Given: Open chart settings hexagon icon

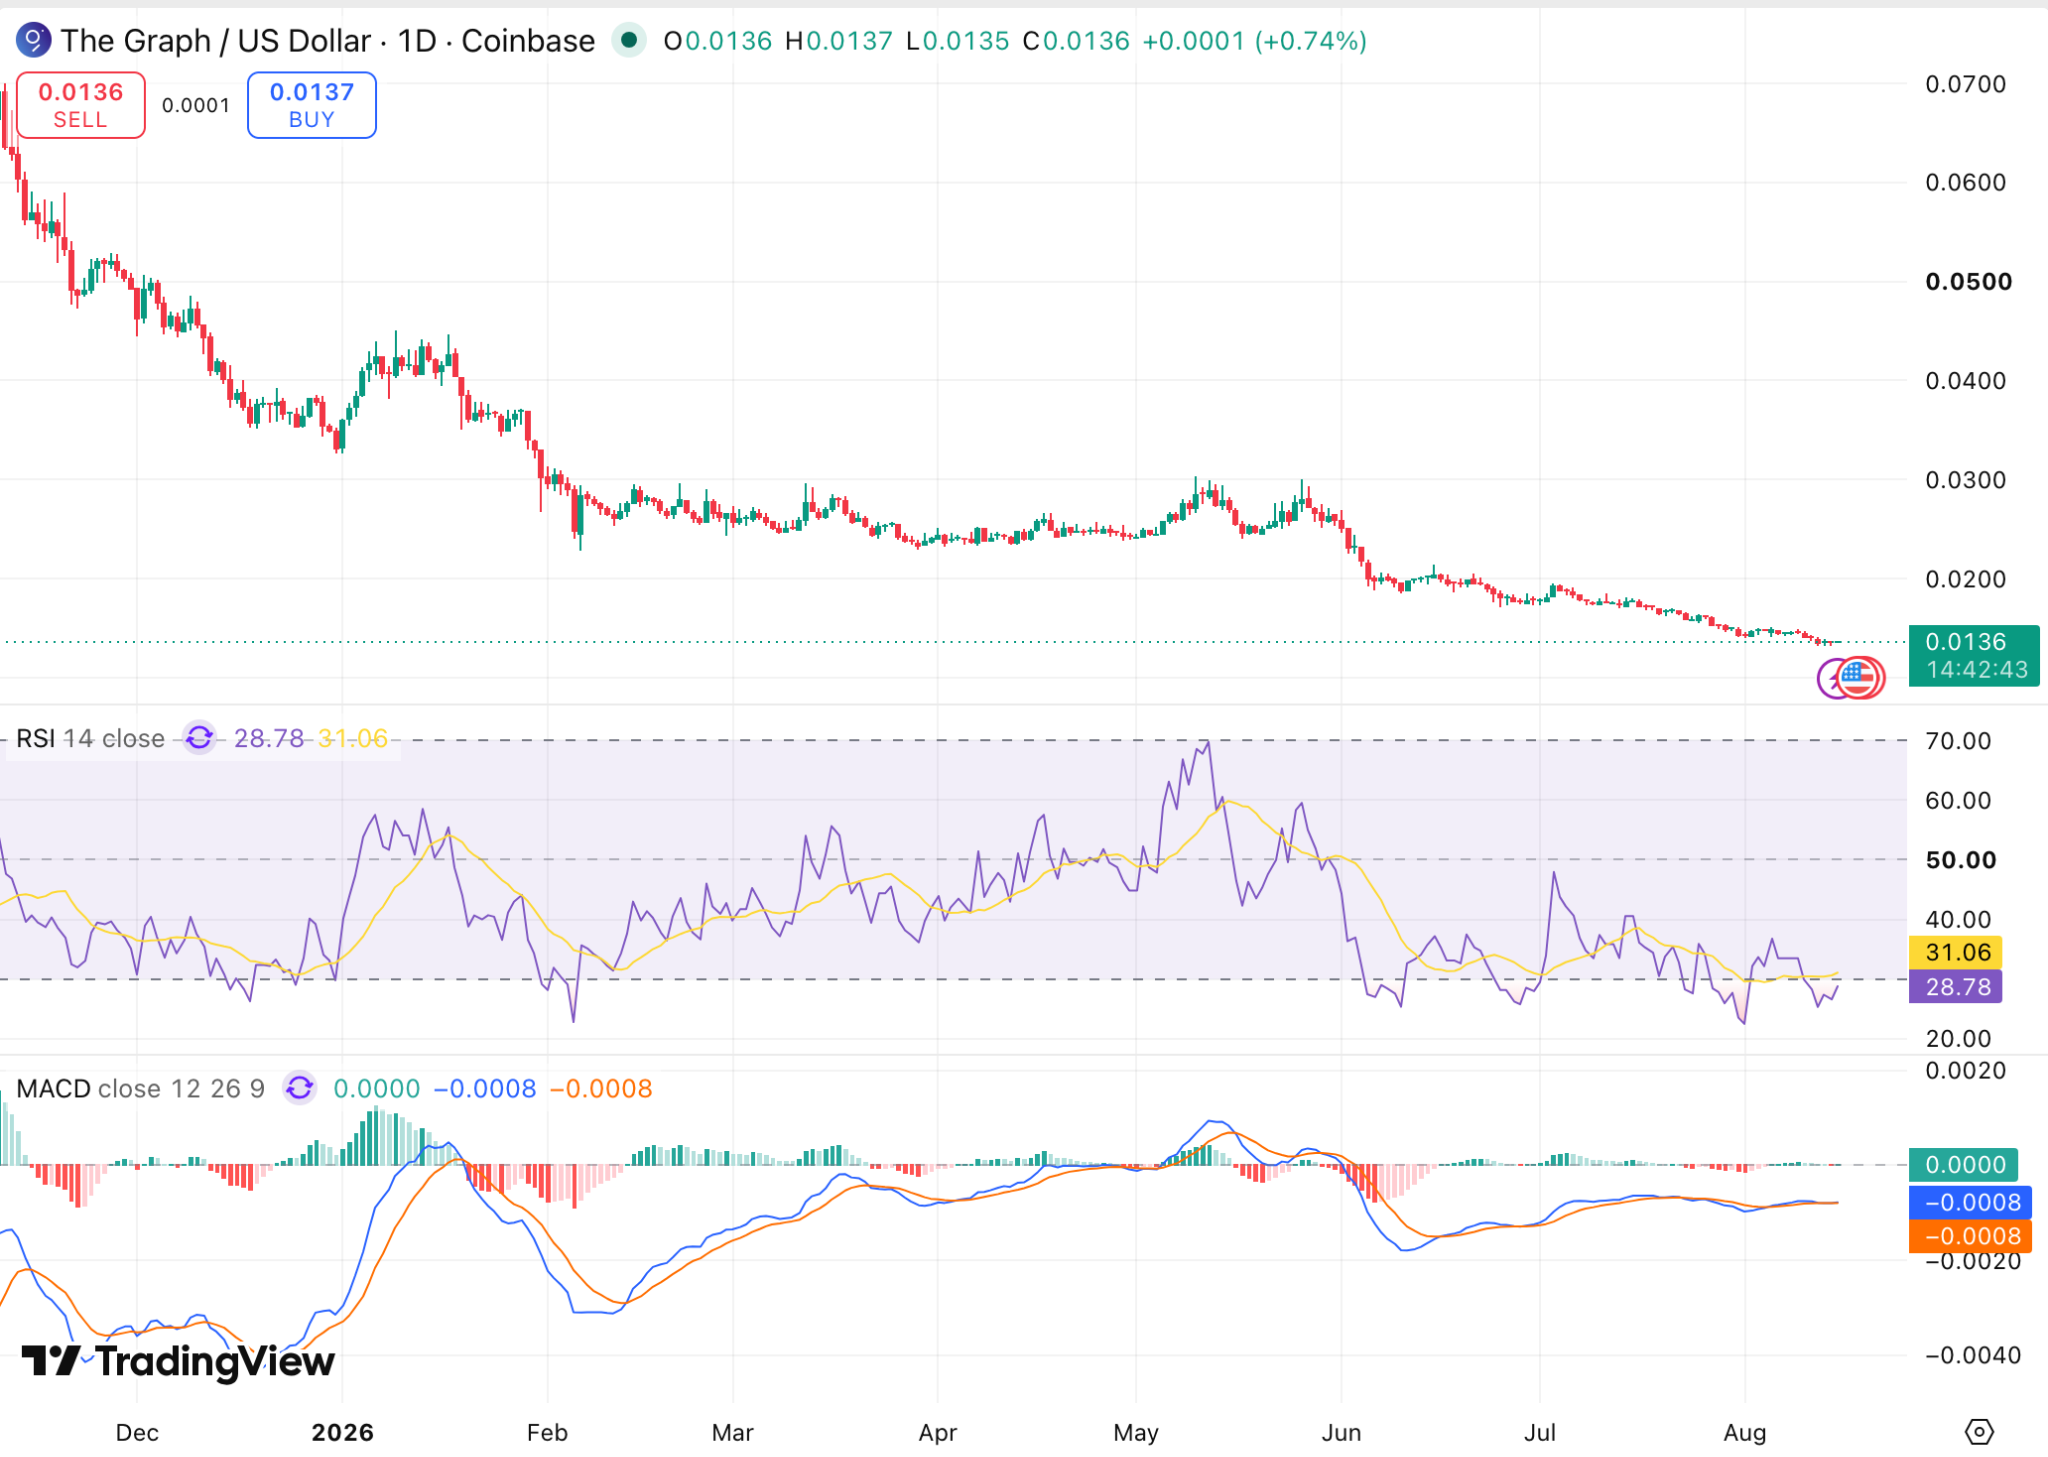Looking at the screenshot, I should (x=1979, y=1432).
